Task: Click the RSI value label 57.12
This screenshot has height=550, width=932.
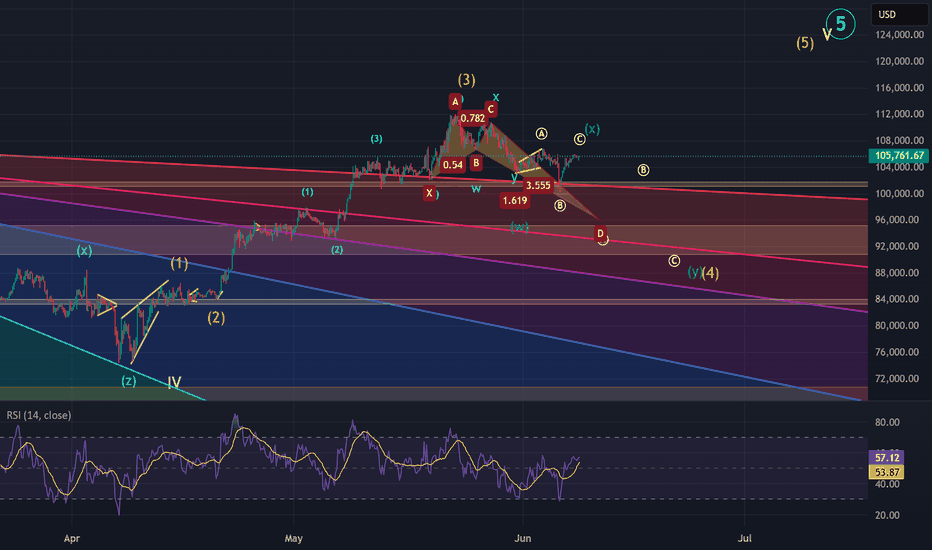Action: pos(887,457)
